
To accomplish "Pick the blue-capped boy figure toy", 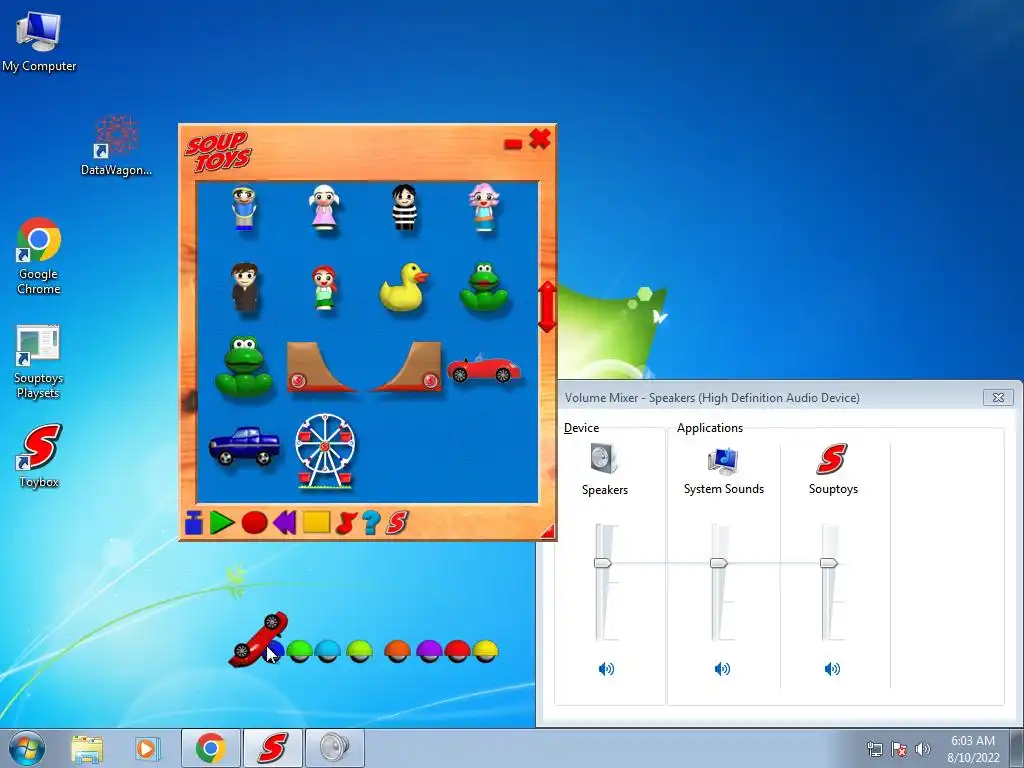I will coord(244,208).
